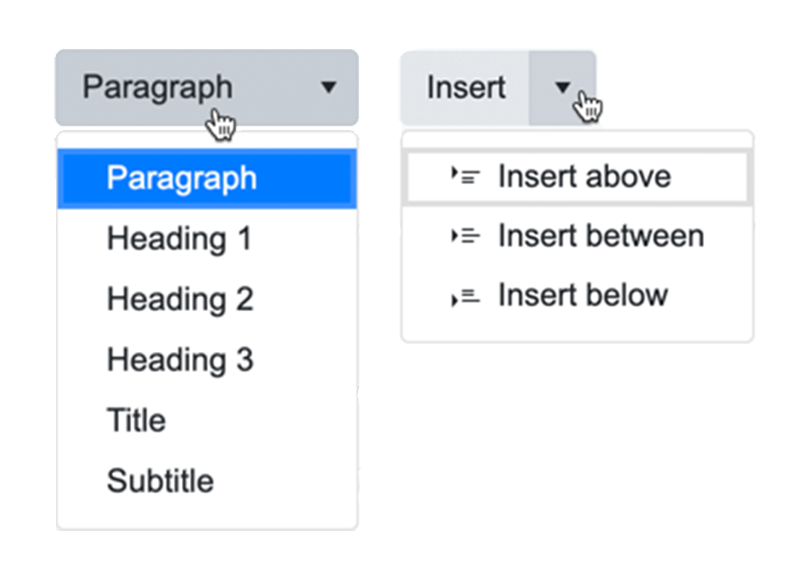Click the blue selected row in the style list
The width and height of the screenshot is (788, 564).
click(x=206, y=179)
